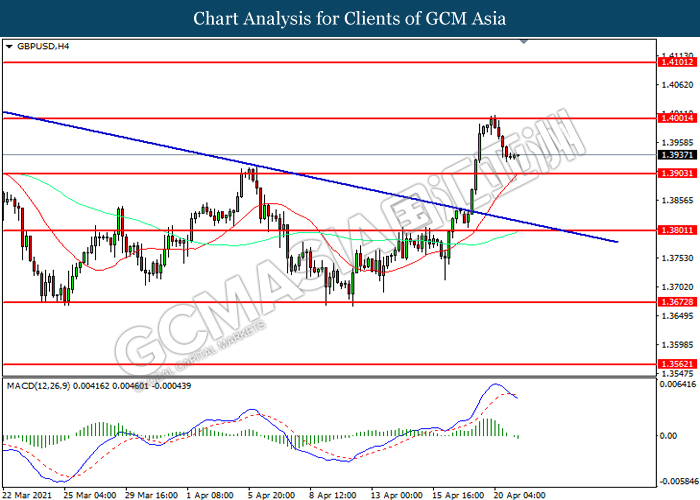The image size is (700, 500).
Task: Click the 1.35985 axis price value
Action: (677, 345)
